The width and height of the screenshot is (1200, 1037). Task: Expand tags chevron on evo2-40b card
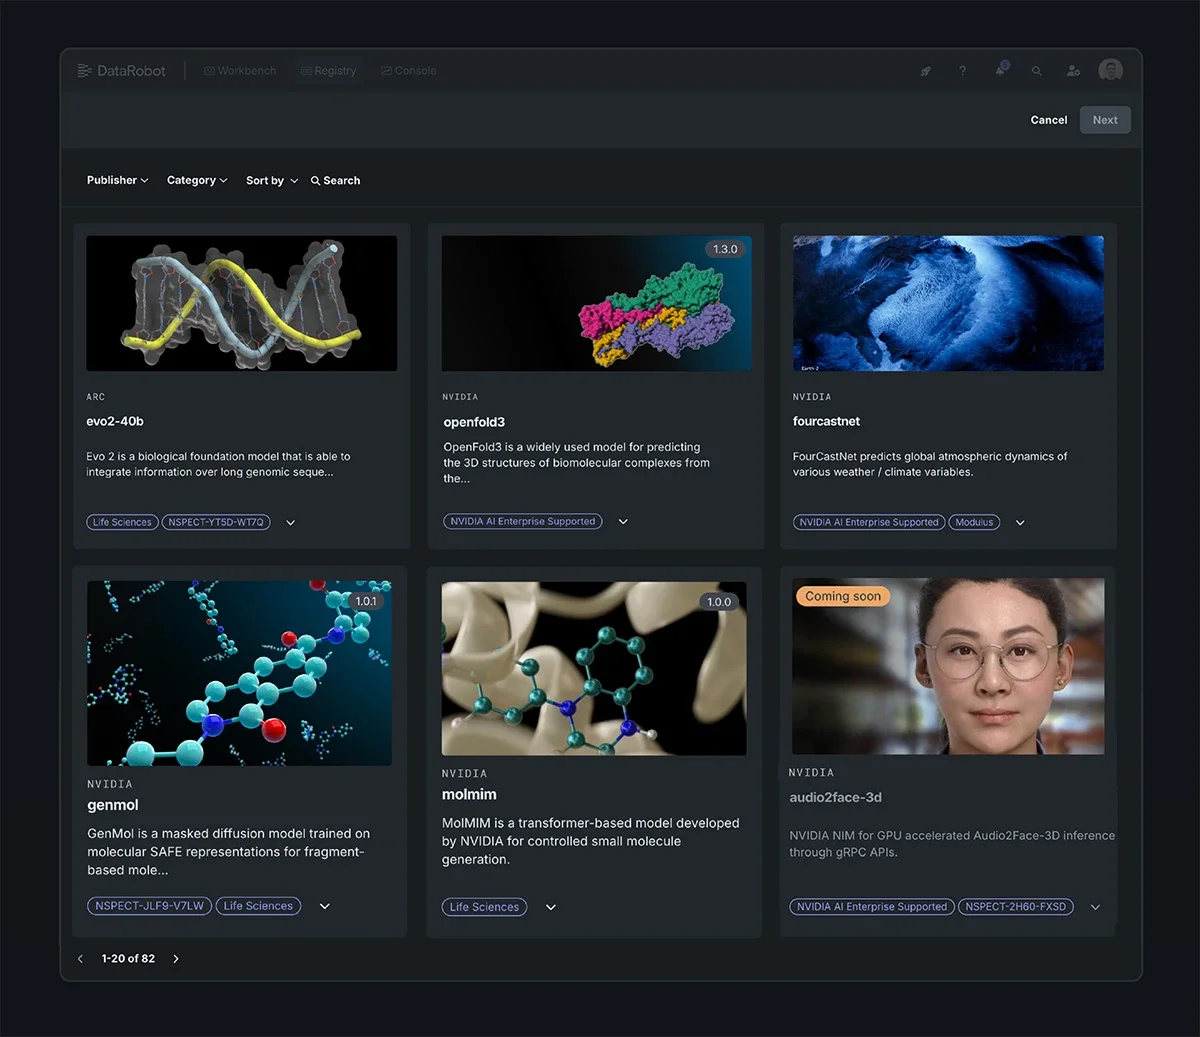coord(291,522)
